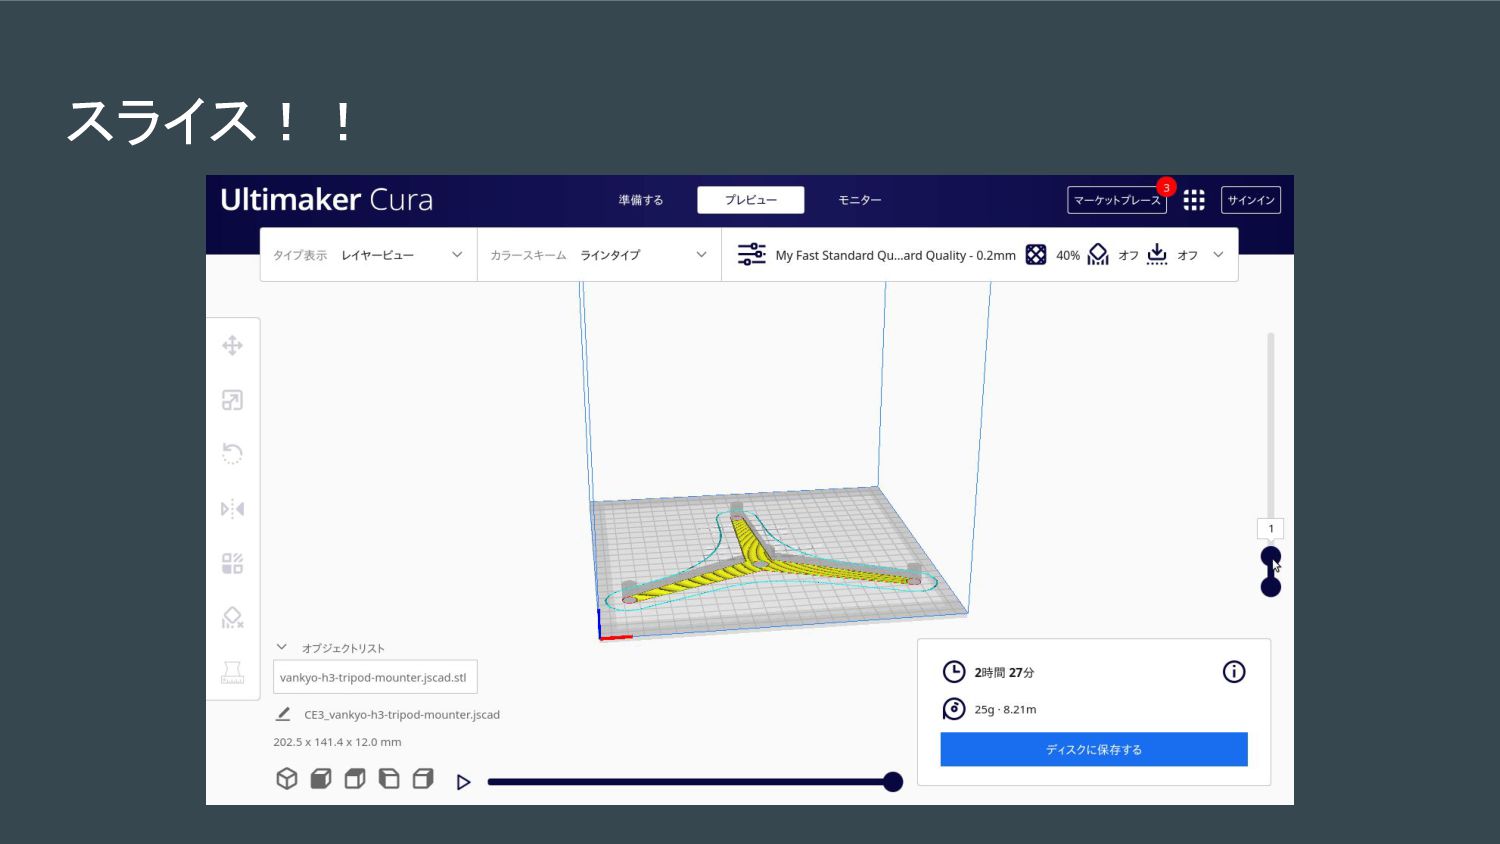Click the material spool usage icon
Screen dimensions: 1500x844
954,709
